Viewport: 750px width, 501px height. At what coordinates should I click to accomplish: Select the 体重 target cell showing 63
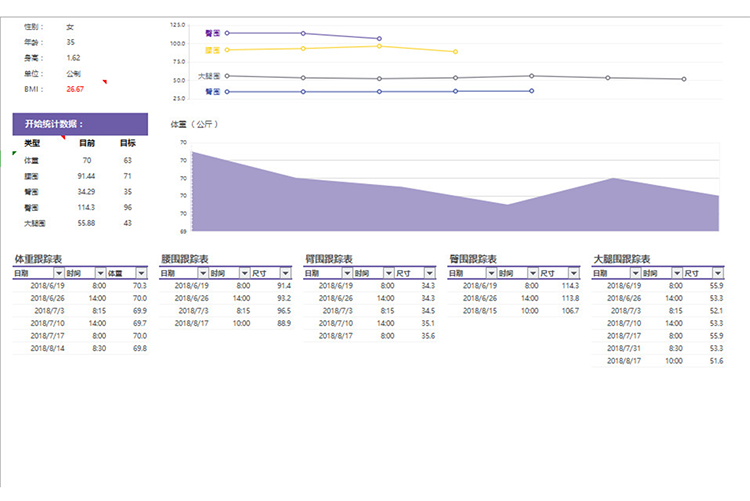tap(127, 160)
